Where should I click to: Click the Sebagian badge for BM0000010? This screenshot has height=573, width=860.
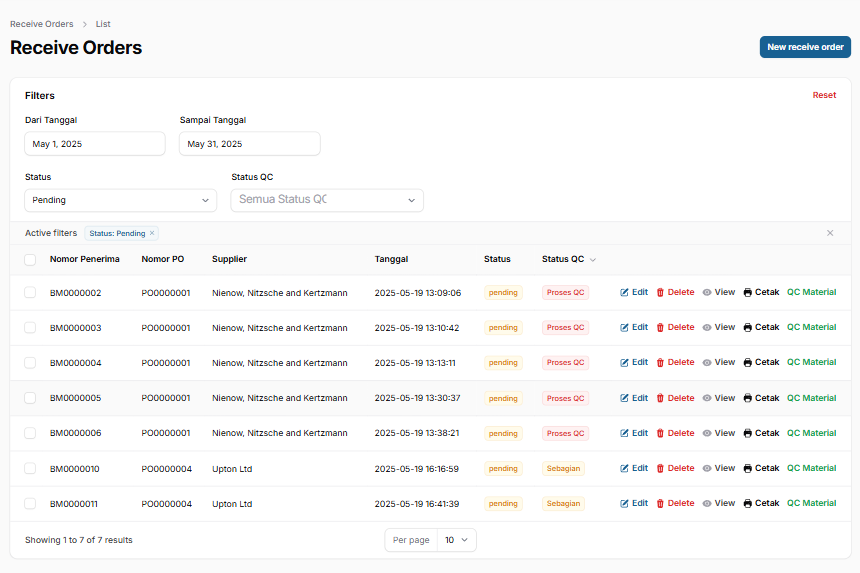pos(563,468)
